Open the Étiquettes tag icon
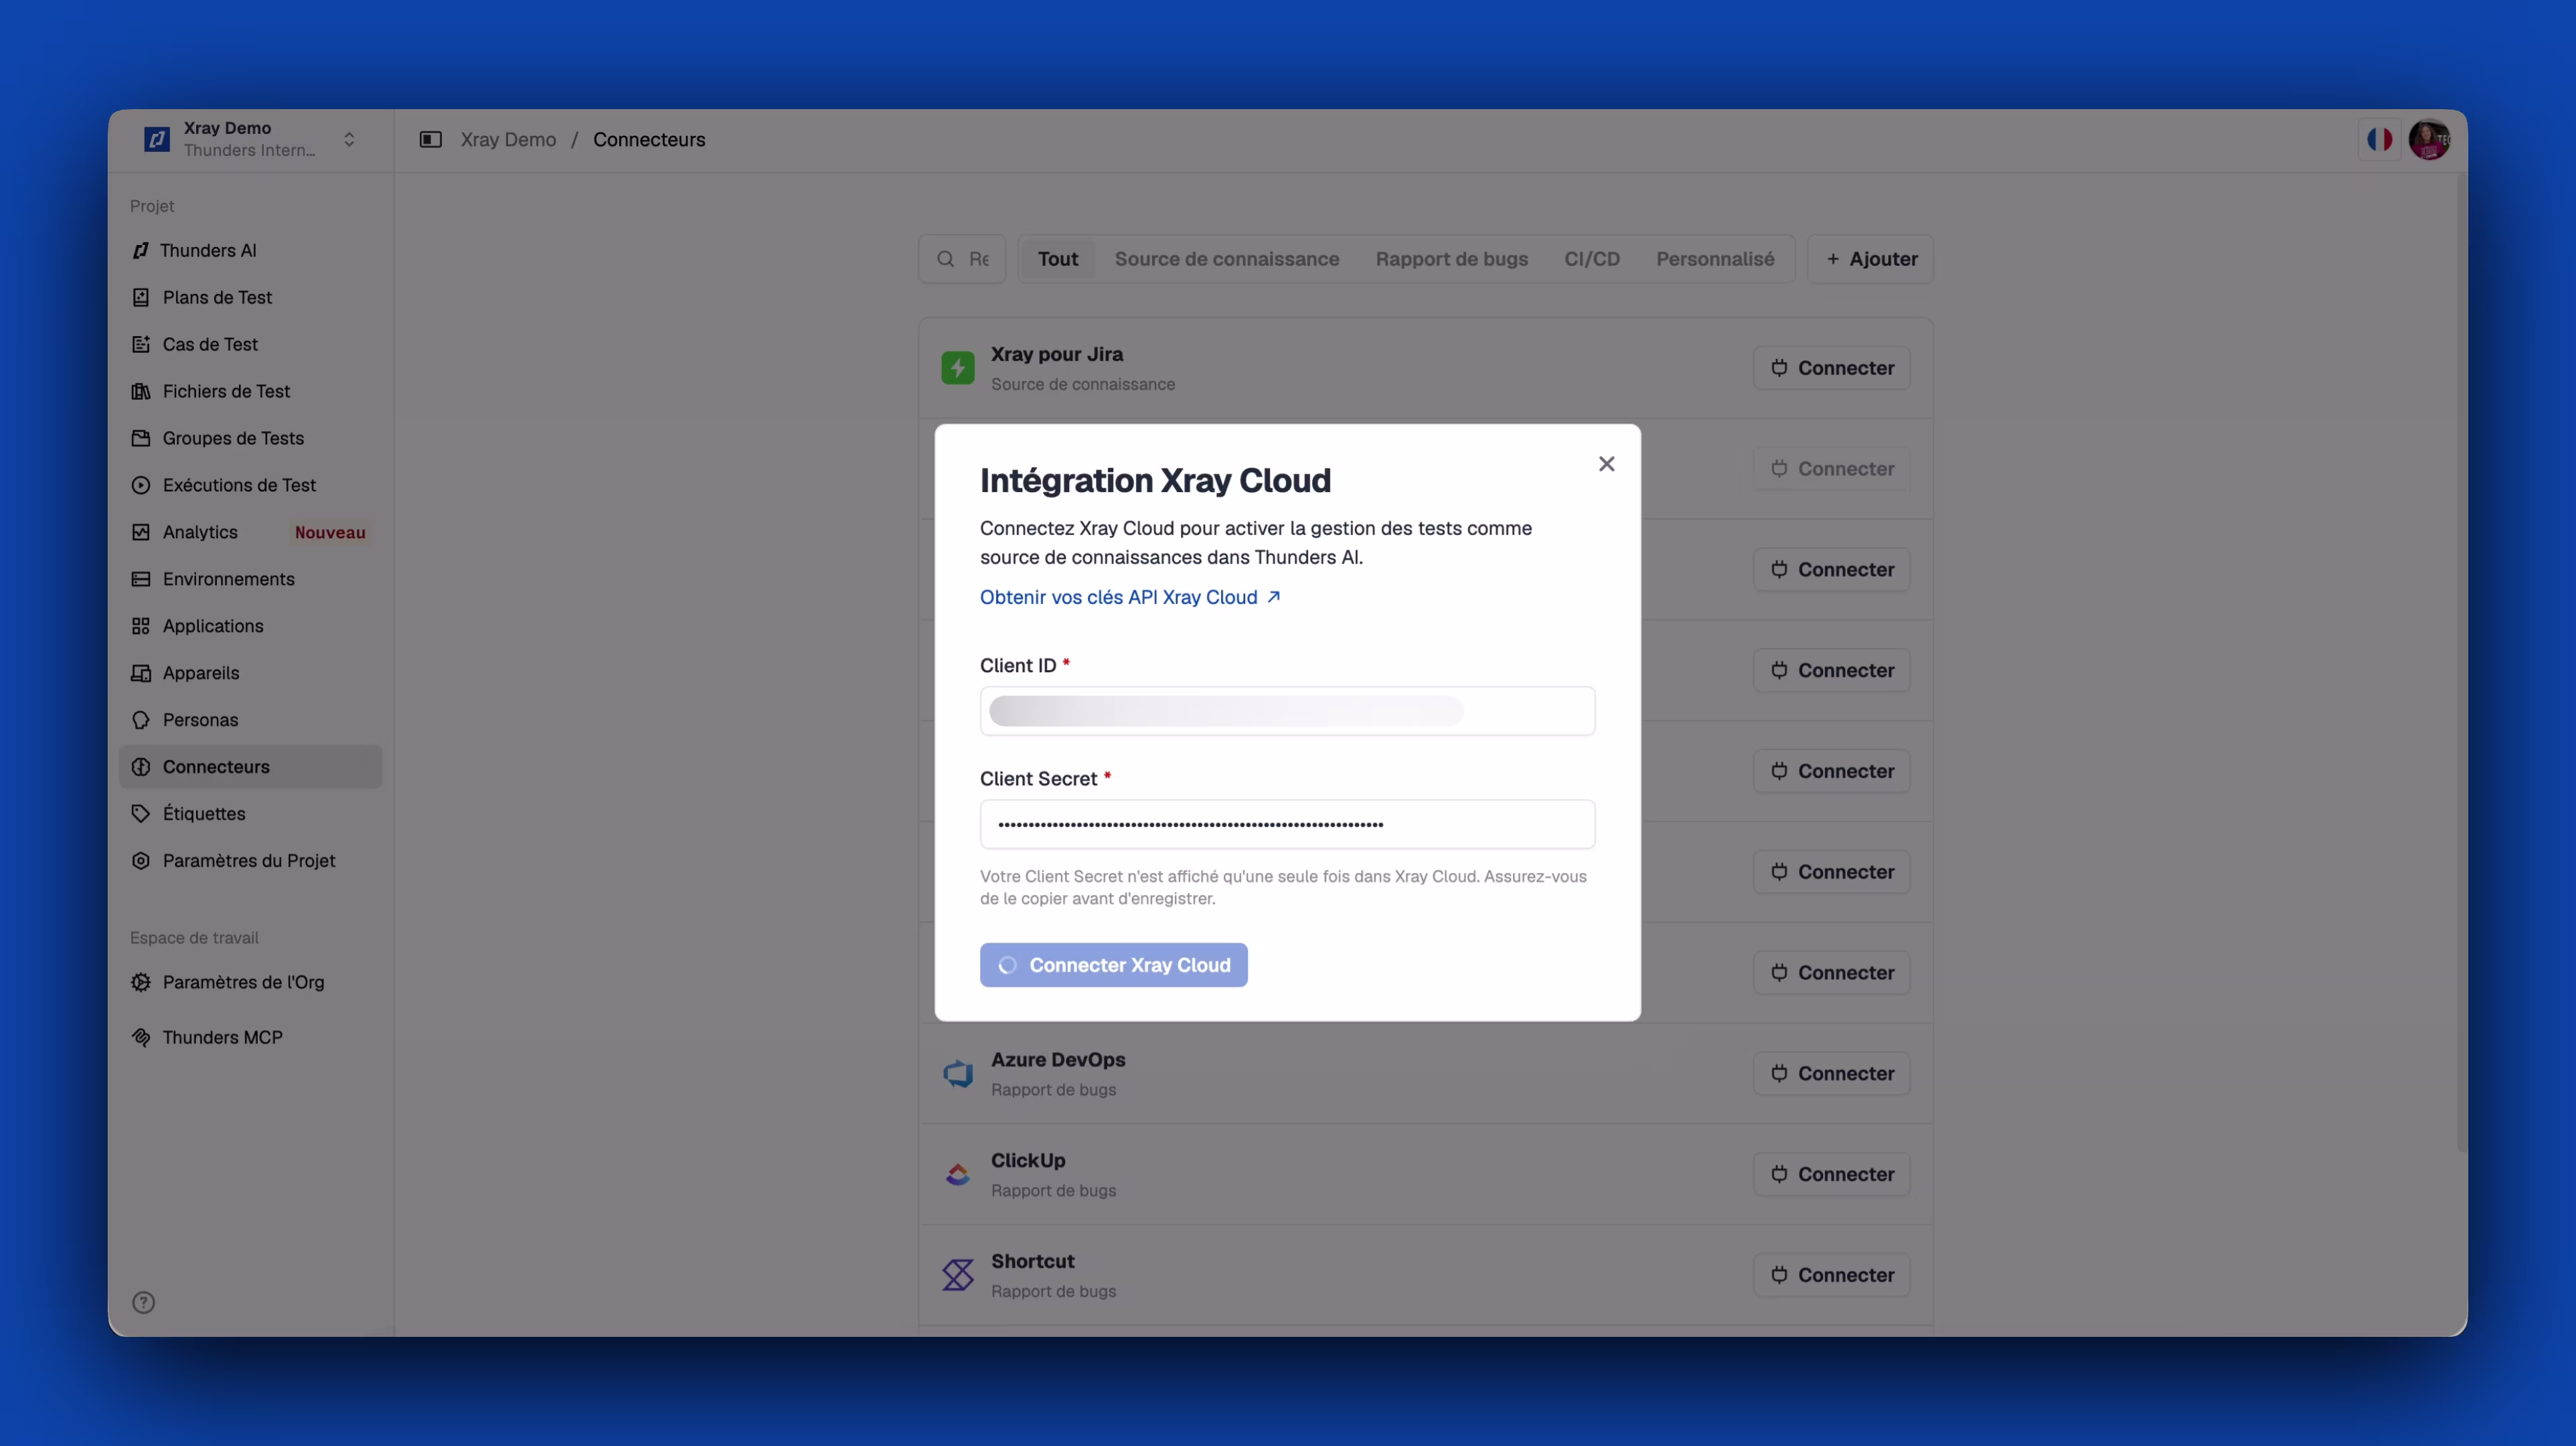 pos(141,814)
